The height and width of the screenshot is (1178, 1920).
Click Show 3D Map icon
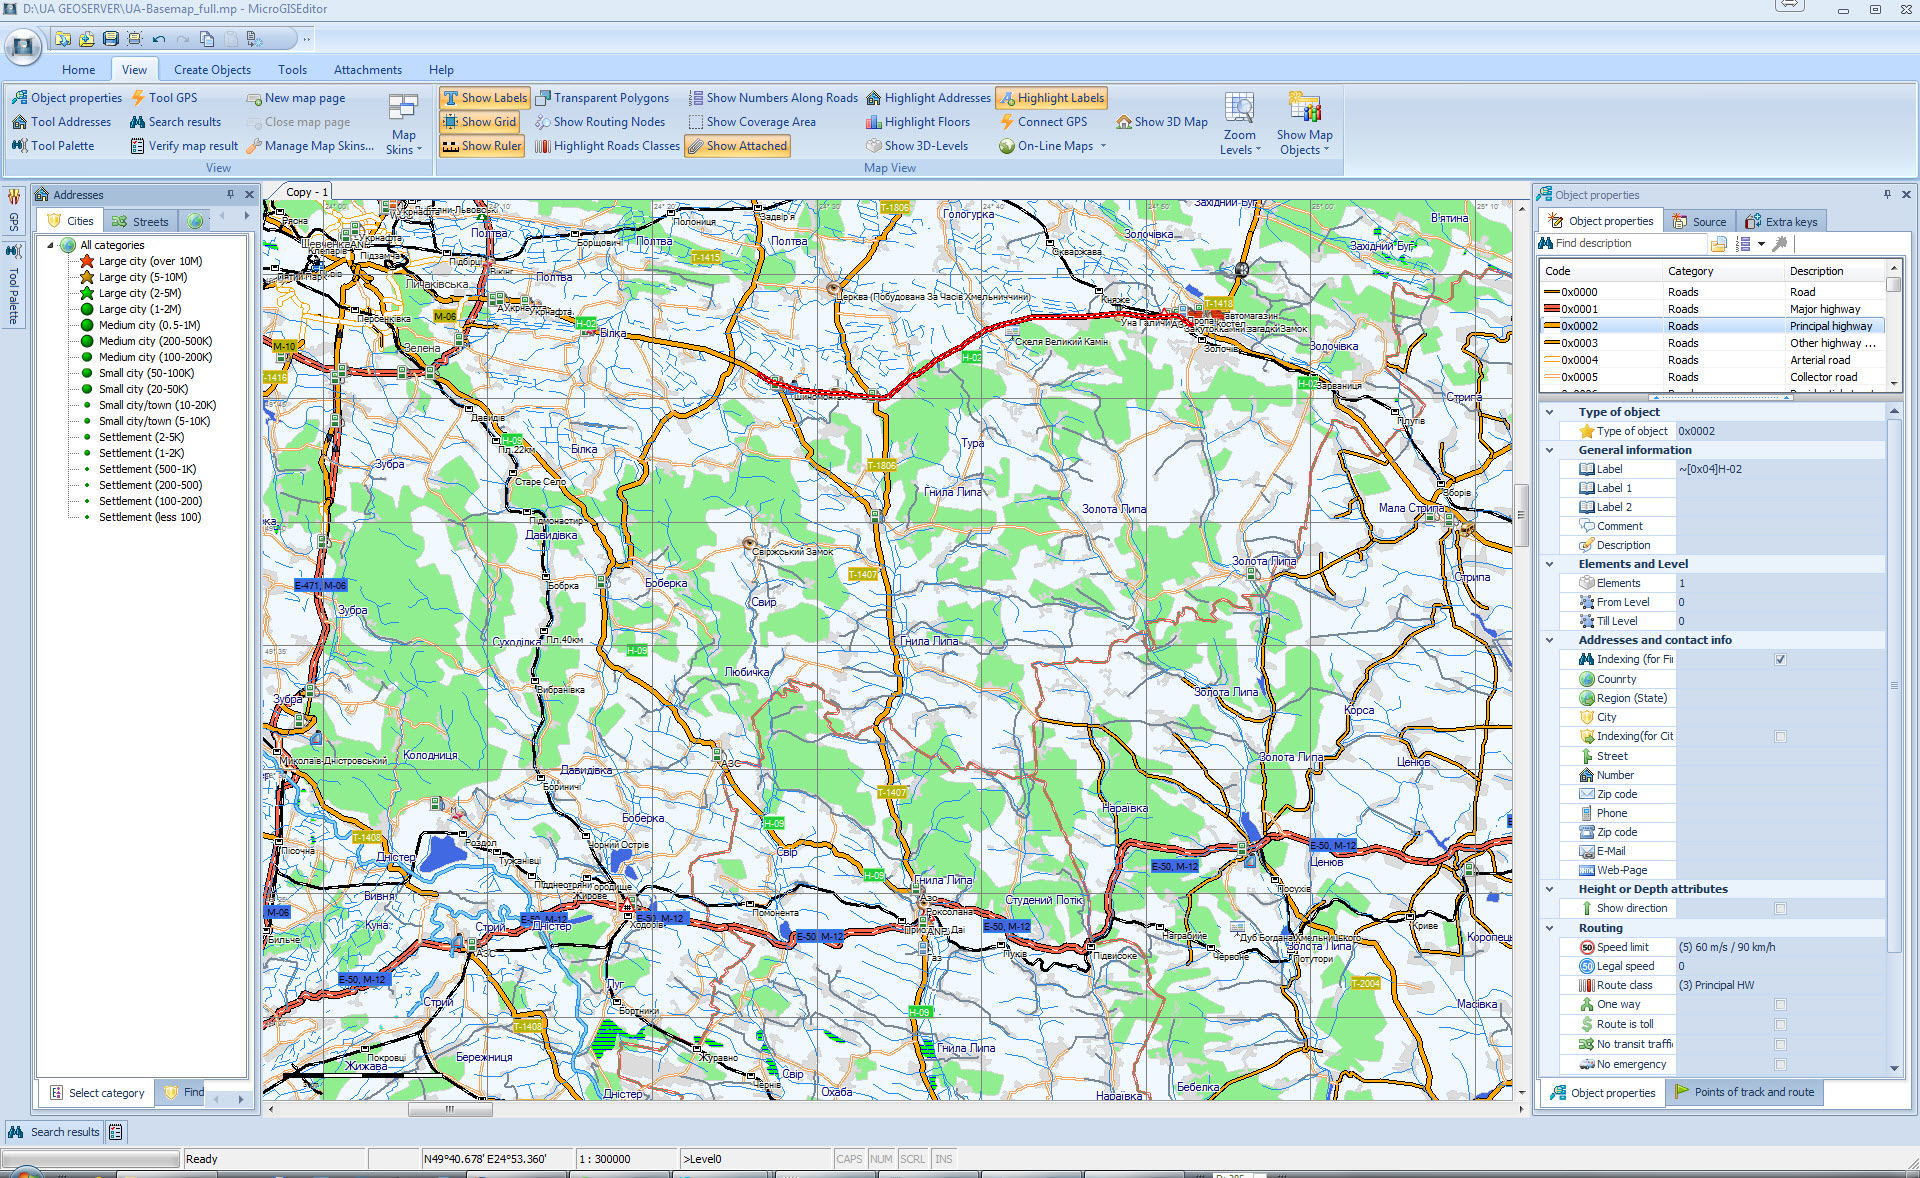[1124, 122]
